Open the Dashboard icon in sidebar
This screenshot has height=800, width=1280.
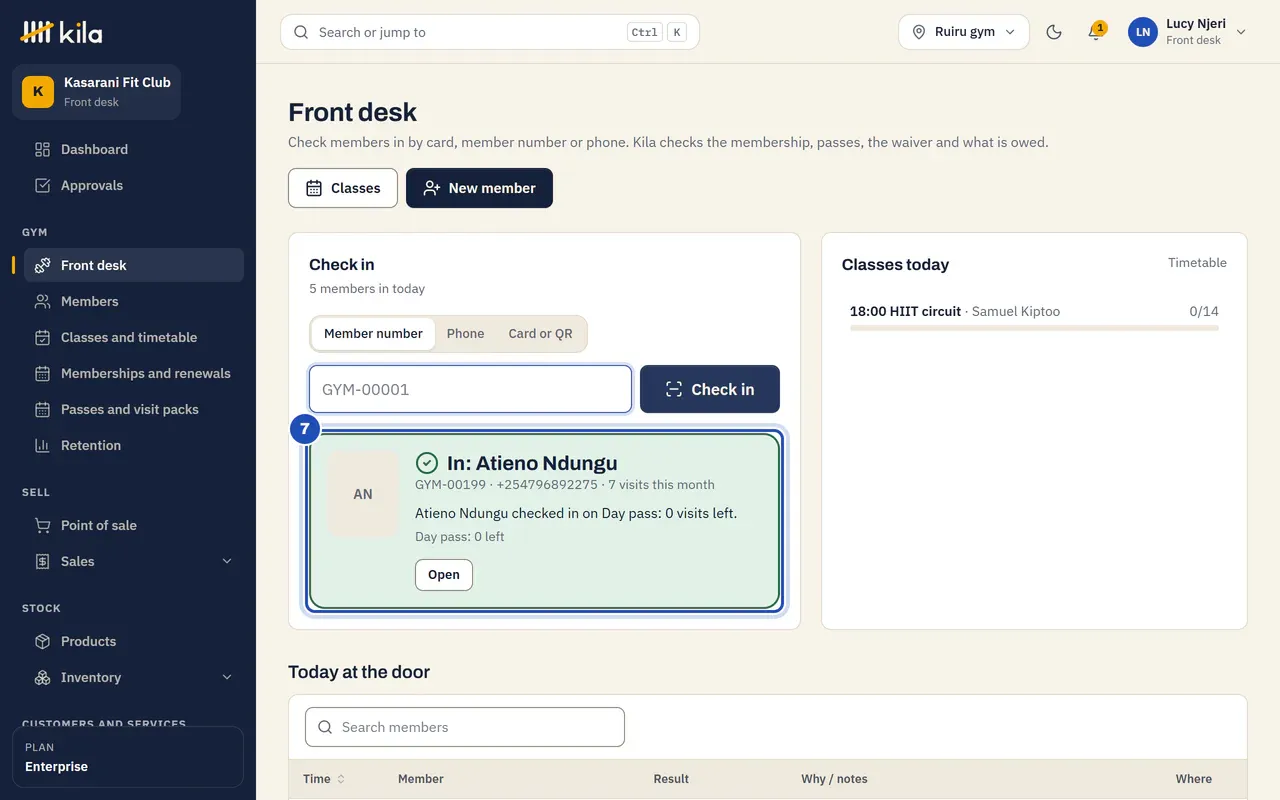click(x=42, y=149)
